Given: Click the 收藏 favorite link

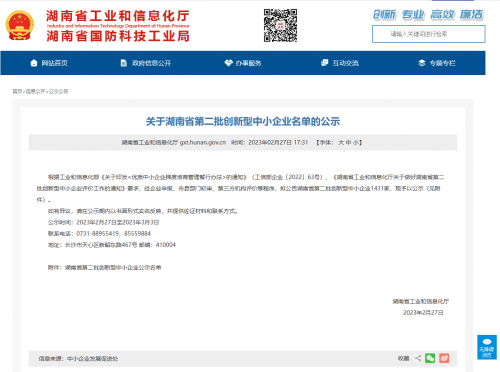Looking at the screenshot, I should [x=403, y=358].
